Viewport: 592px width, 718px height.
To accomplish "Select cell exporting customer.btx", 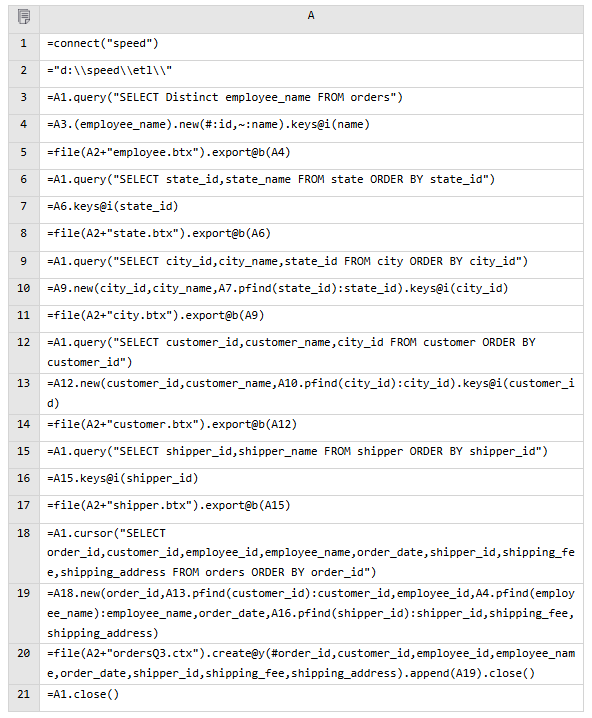I will coord(311,428).
